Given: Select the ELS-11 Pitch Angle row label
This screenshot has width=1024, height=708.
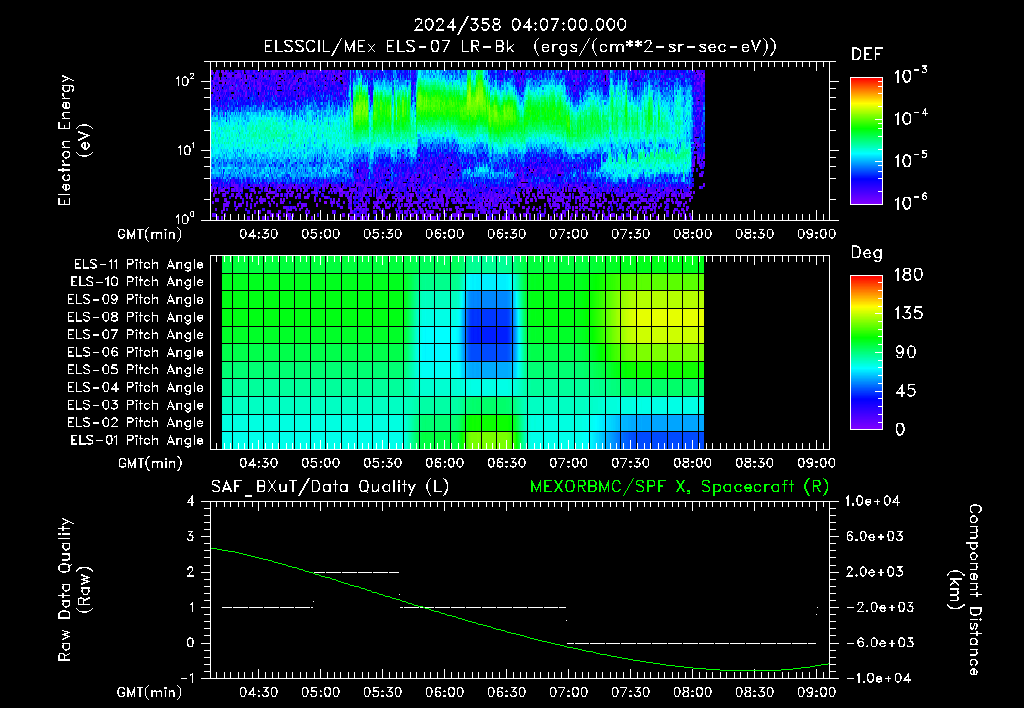Looking at the screenshot, I should pyautogui.click(x=138, y=265).
